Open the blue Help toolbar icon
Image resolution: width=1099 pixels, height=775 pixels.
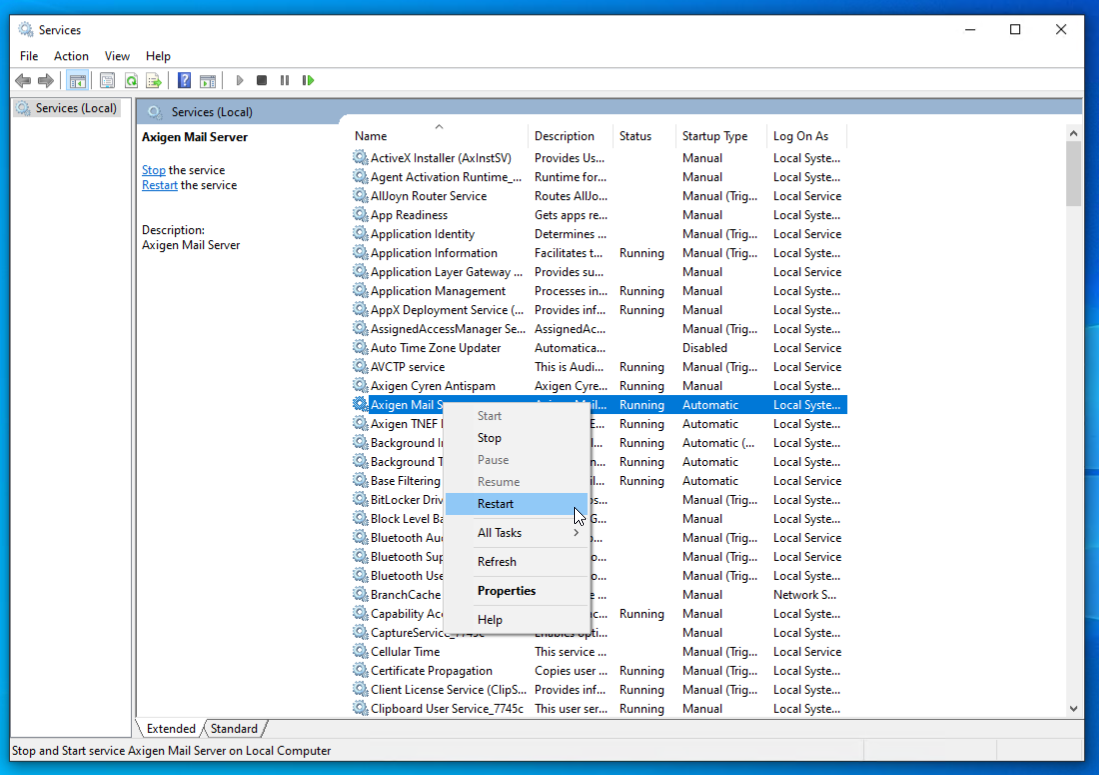[184, 81]
